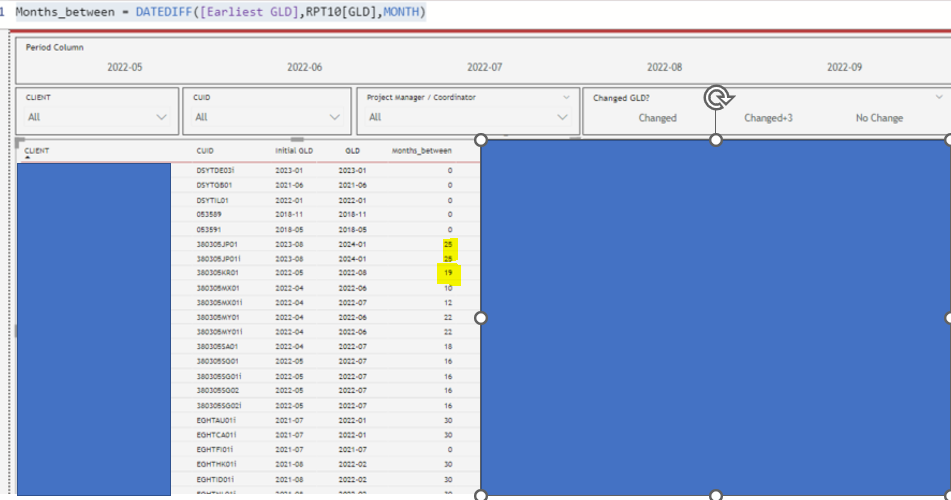Select 2022-05 in the Period Column slicer
Screen dimensions: 951x500
[125, 67]
